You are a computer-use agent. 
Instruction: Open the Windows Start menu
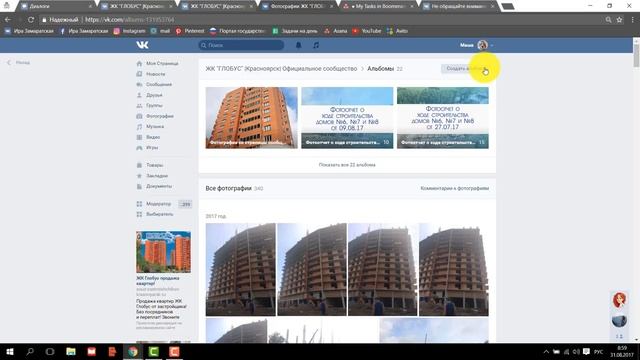[10, 351]
